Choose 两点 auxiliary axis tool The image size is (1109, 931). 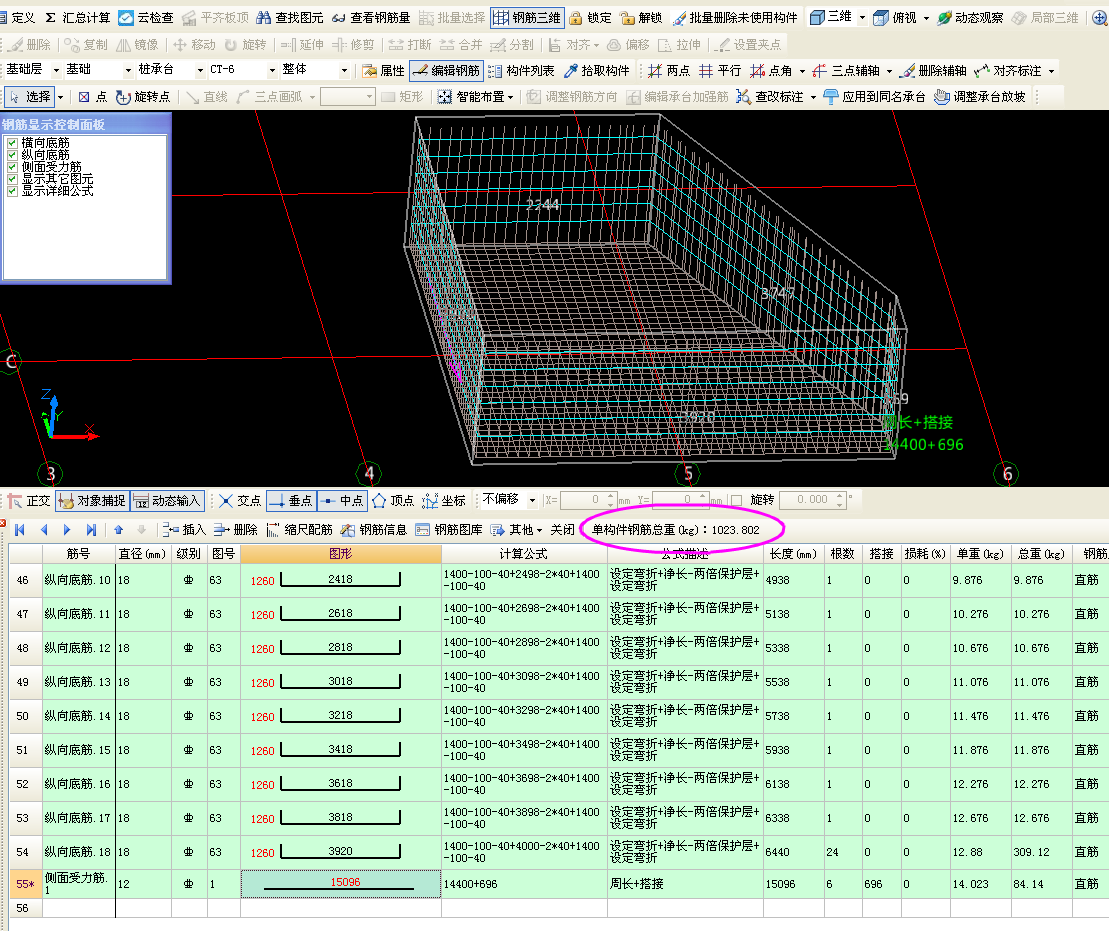[668, 71]
